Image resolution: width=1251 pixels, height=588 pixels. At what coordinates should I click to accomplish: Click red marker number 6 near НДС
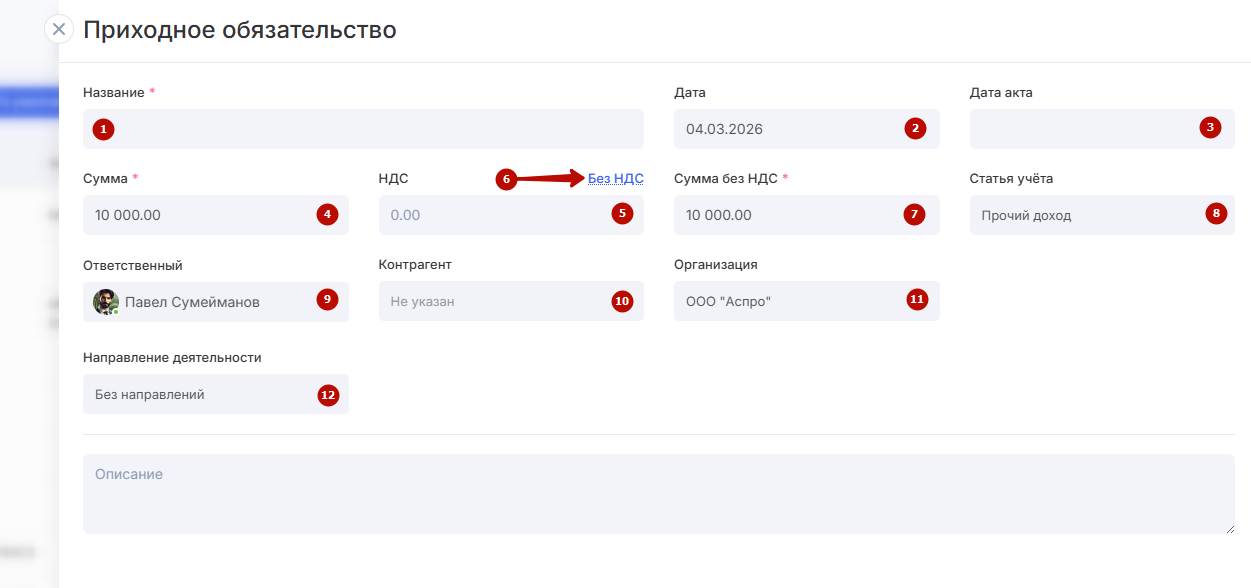coord(506,180)
